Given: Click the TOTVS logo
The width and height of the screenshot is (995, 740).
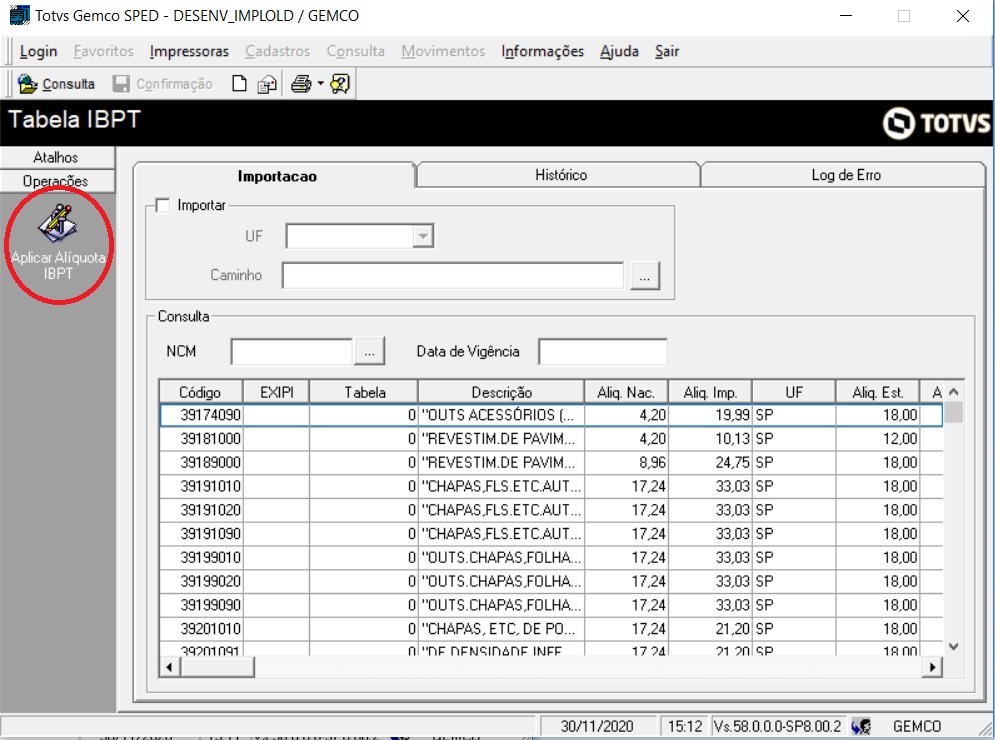Looking at the screenshot, I should [936, 123].
